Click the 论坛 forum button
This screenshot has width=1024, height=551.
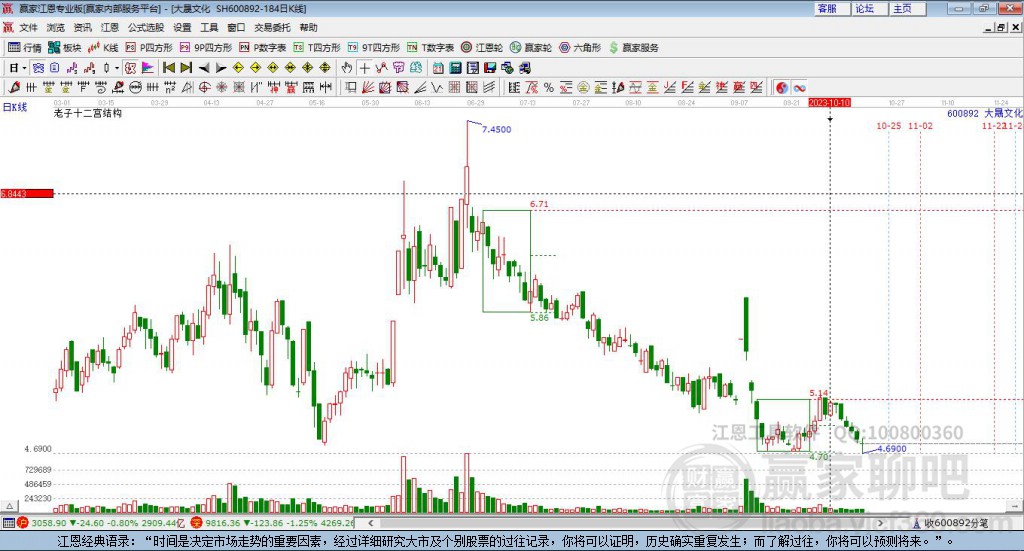point(869,8)
